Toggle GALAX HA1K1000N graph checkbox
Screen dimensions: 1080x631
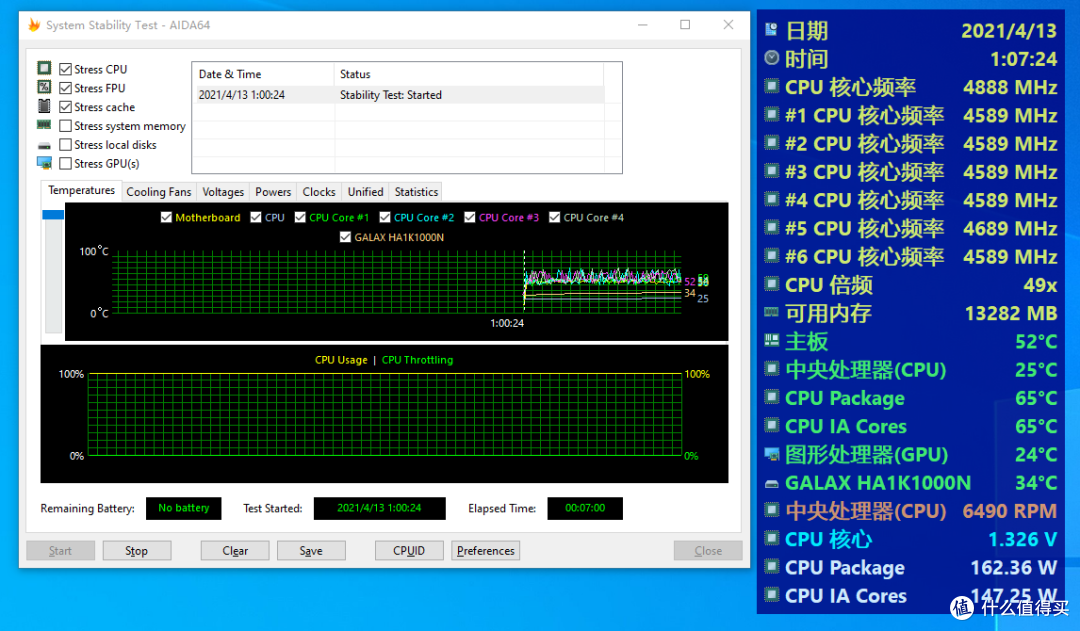pos(345,237)
